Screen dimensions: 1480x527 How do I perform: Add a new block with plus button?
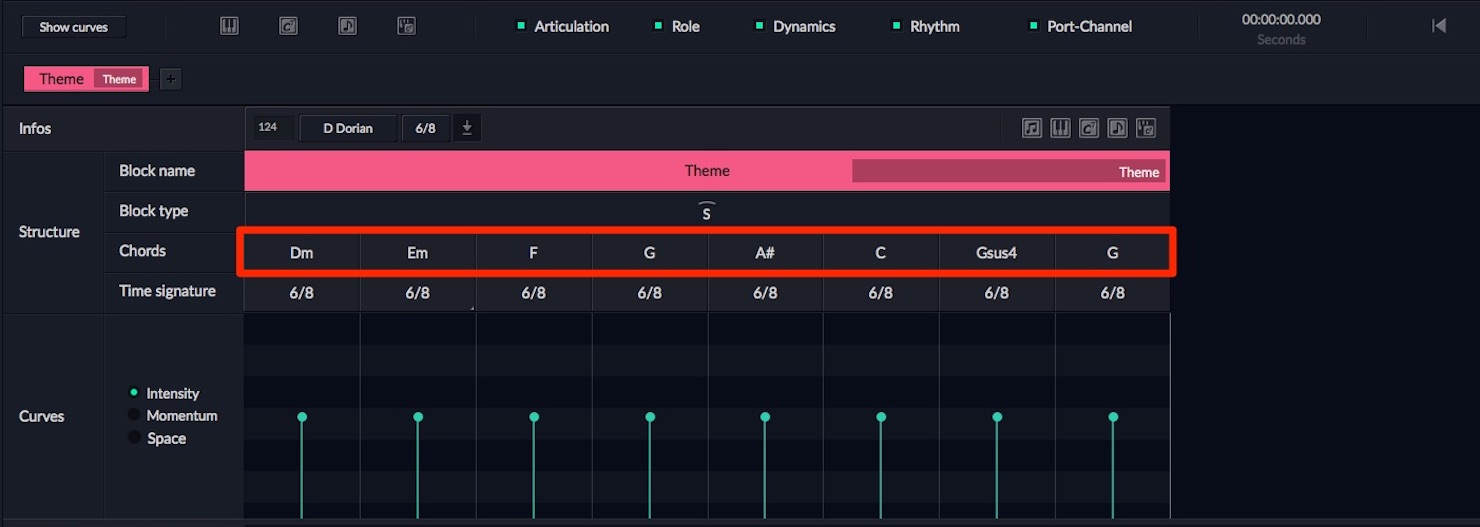[x=170, y=79]
